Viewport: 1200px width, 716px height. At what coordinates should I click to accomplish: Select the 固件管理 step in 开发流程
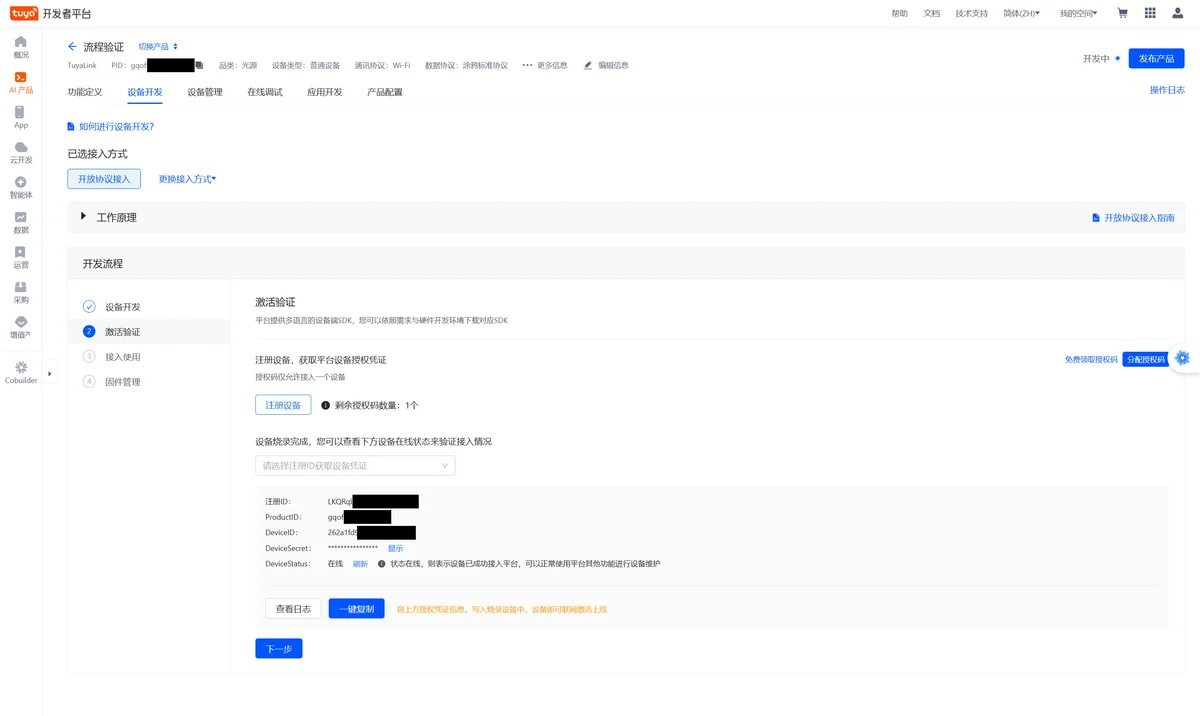pos(123,382)
